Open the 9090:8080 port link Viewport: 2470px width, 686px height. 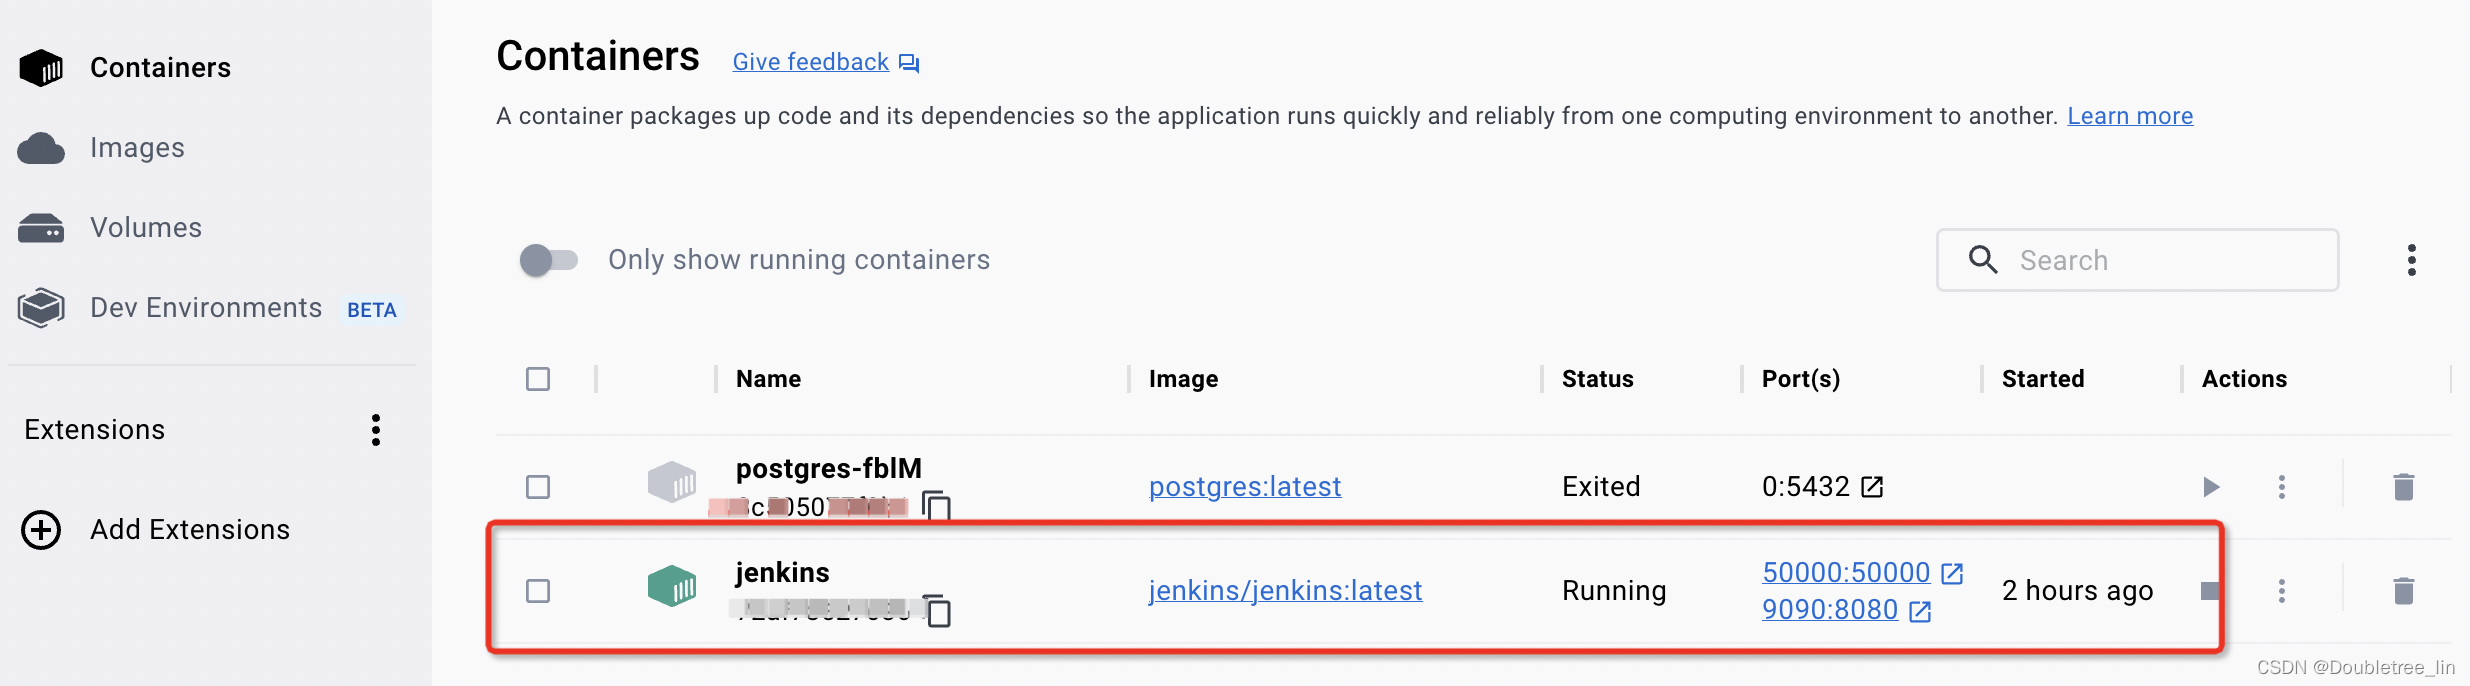pos(1830,610)
